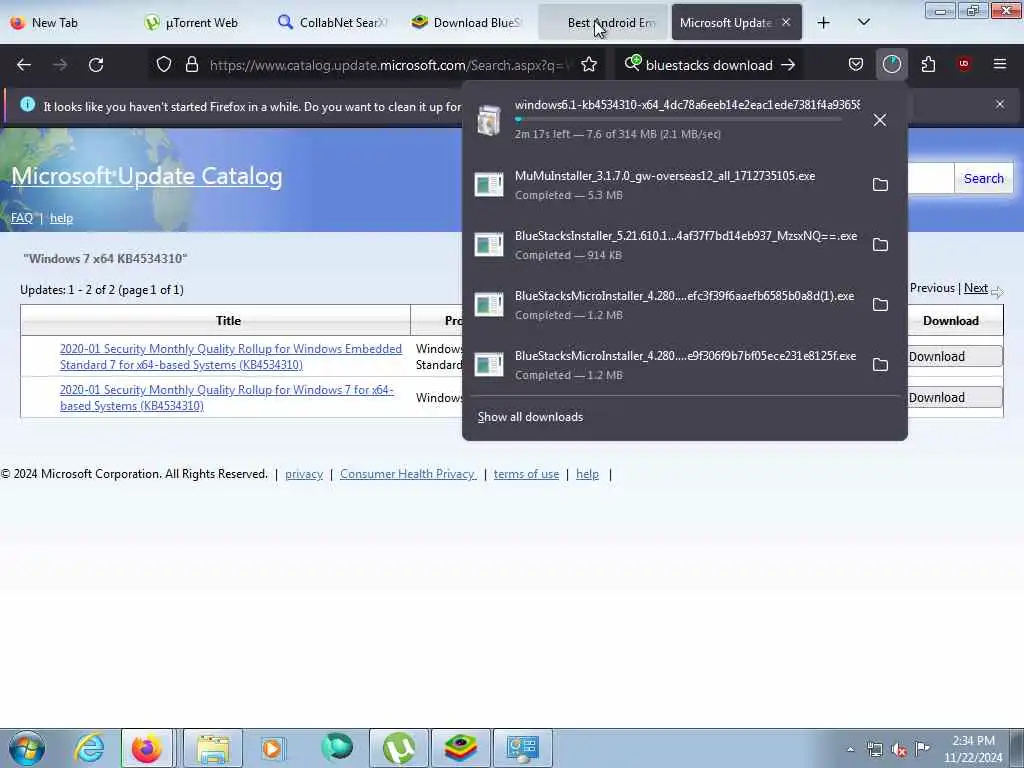The image size is (1024, 768).
Task: Open the privacy footer link
Action: pos(304,474)
